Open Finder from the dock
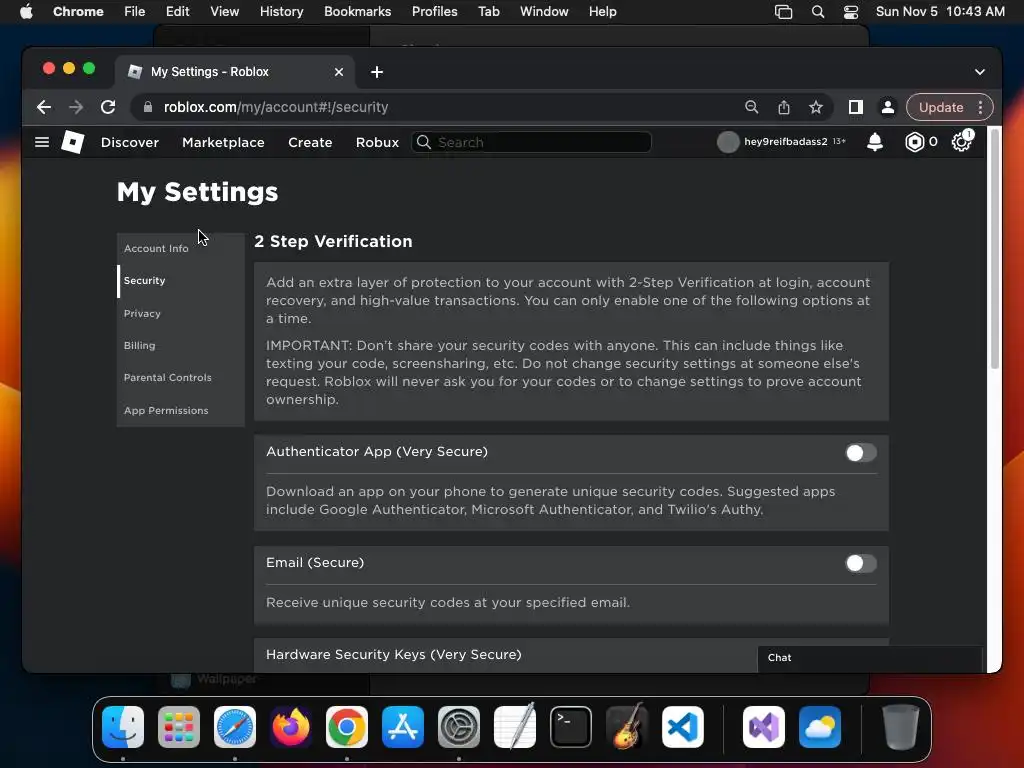Screen dimensions: 1024x768 click(x=123, y=727)
